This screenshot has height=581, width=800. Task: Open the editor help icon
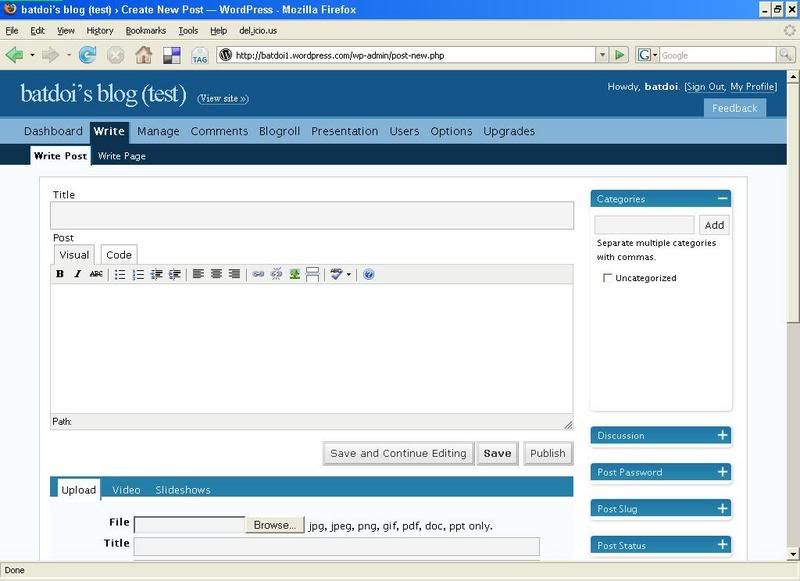369,274
